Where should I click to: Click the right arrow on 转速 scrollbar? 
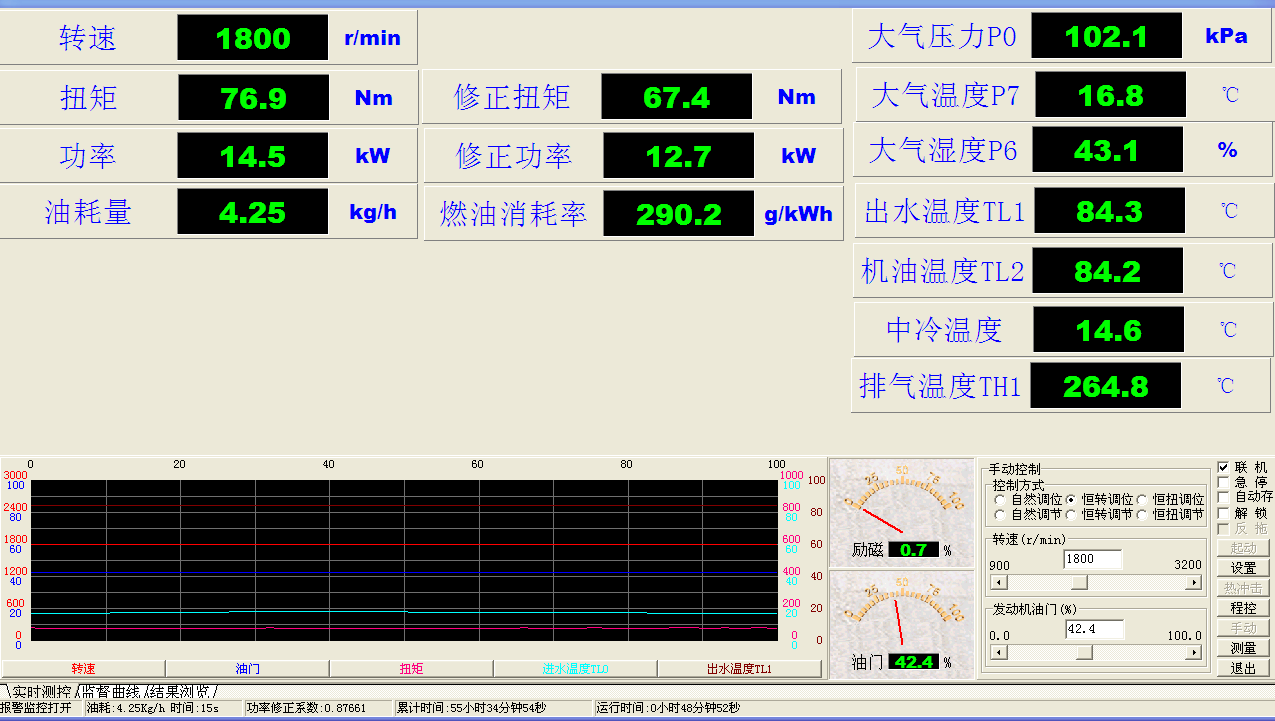(1193, 582)
